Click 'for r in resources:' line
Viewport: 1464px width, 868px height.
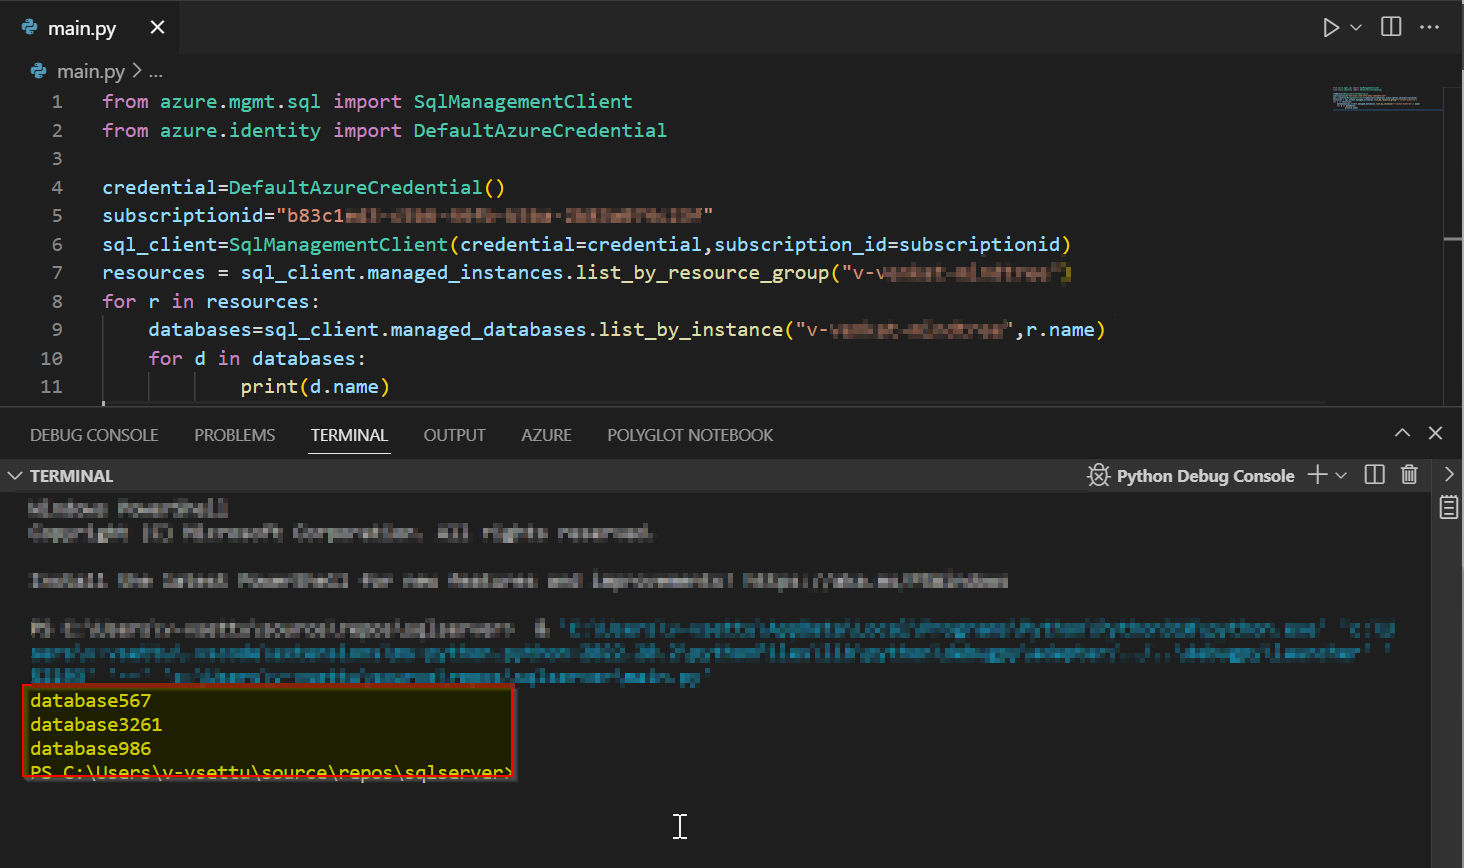click(x=211, y=301)
